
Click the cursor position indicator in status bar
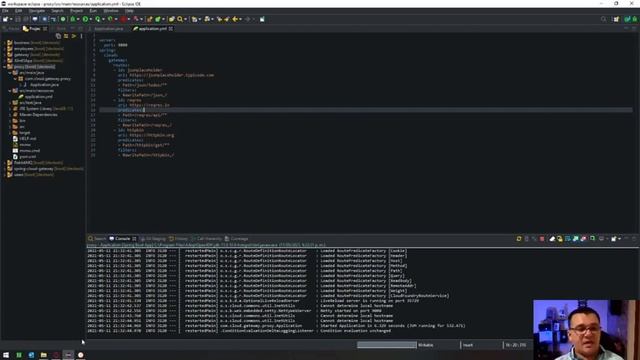(516, 345)
